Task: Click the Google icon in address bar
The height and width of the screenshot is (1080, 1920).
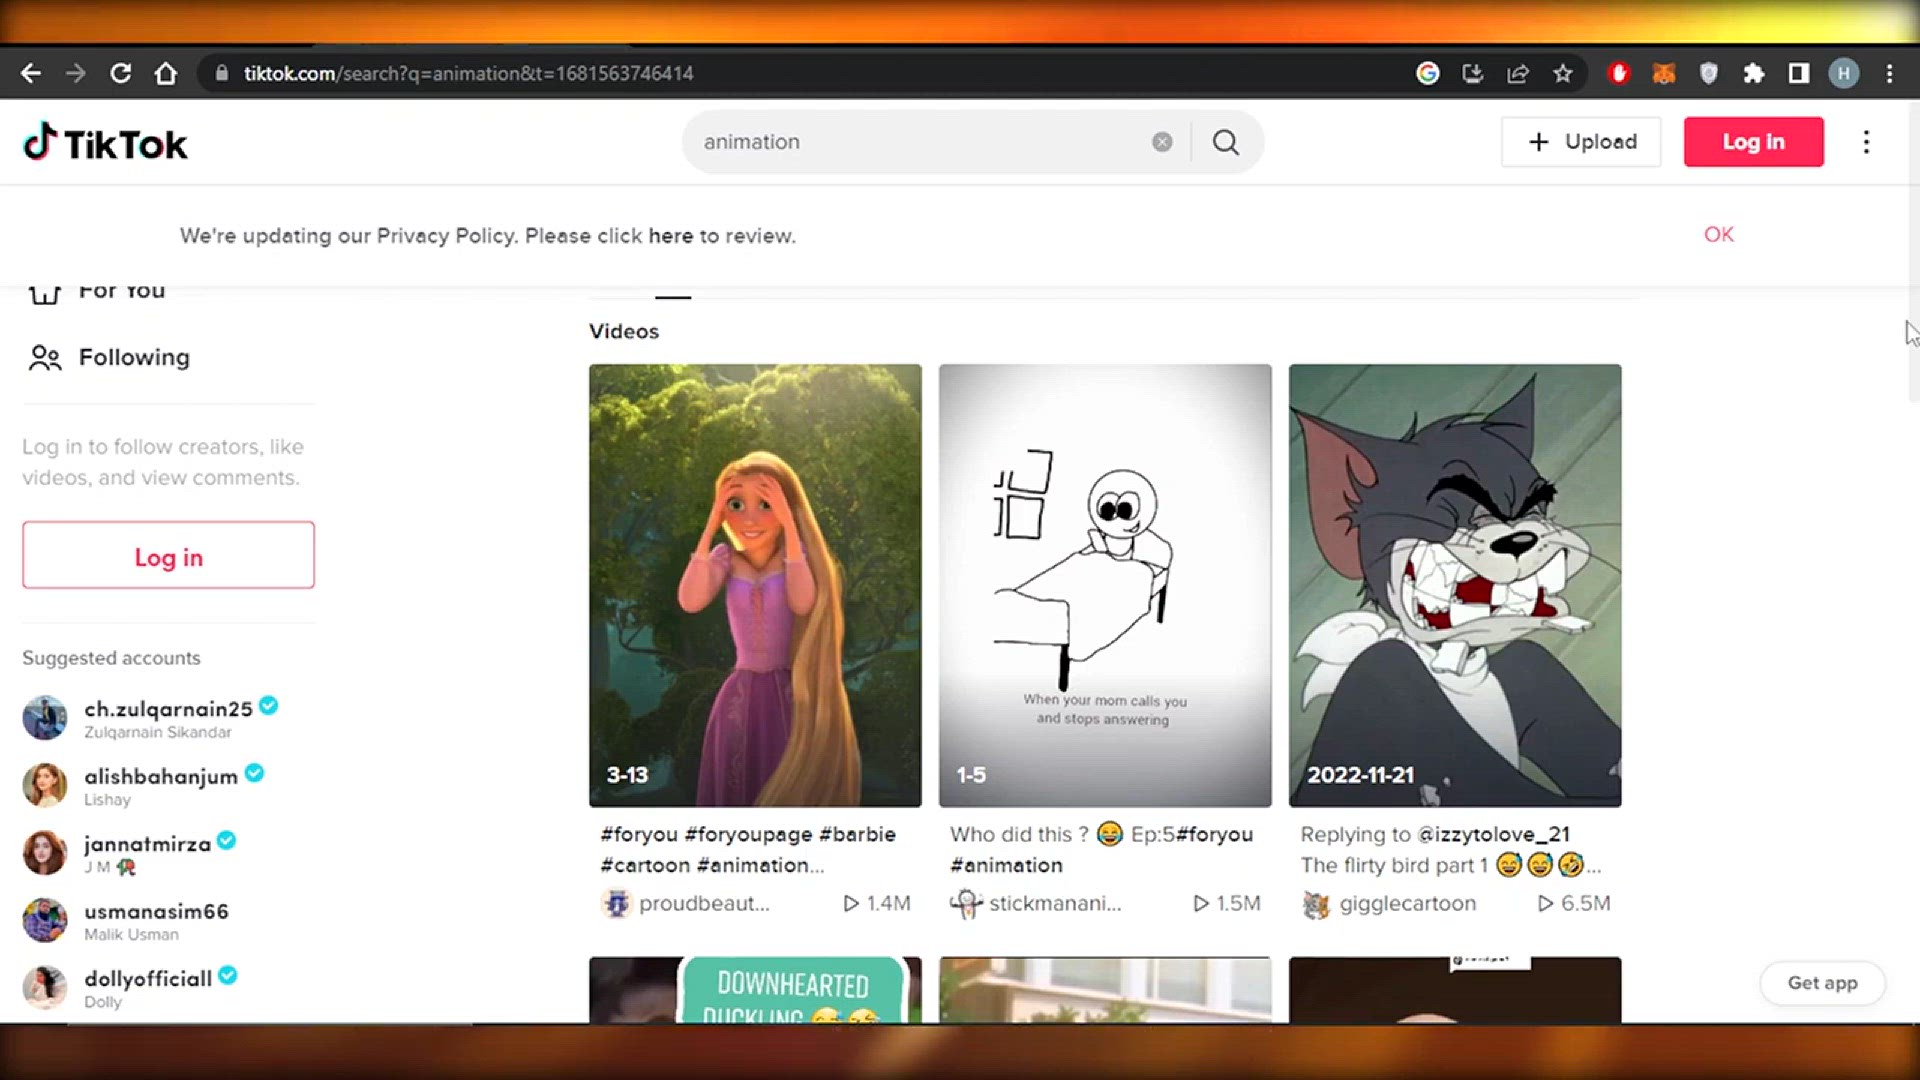Action: pyautogui.click(x=1428, y=73)
